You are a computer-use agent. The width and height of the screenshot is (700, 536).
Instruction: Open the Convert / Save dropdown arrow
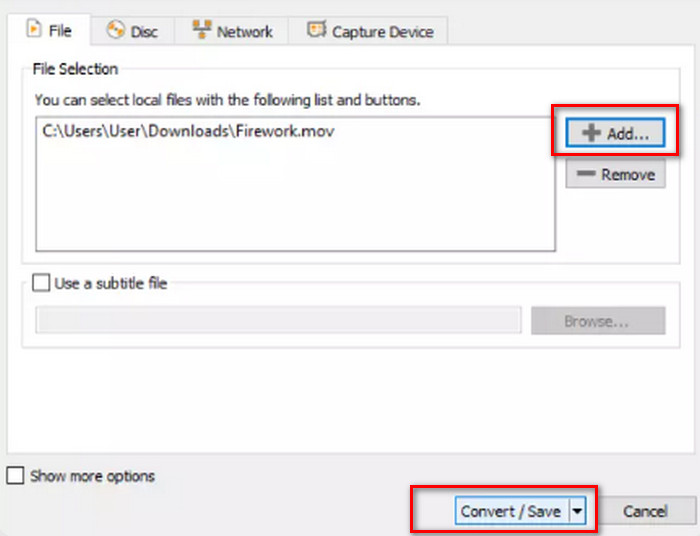(577, 511)
